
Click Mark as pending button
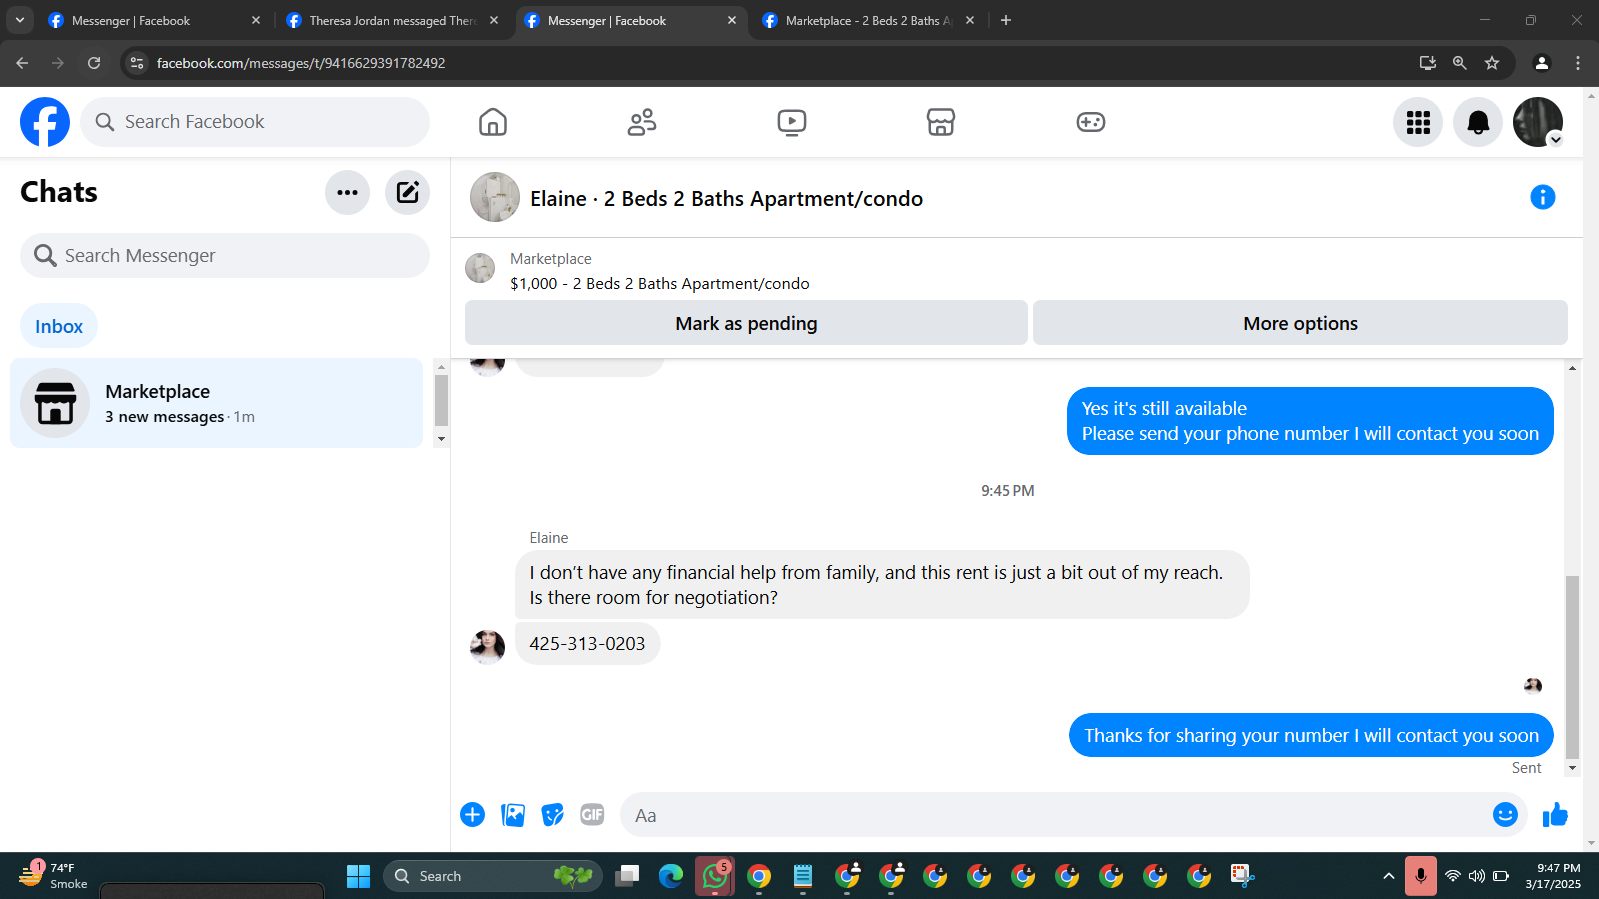pos(746,323)
